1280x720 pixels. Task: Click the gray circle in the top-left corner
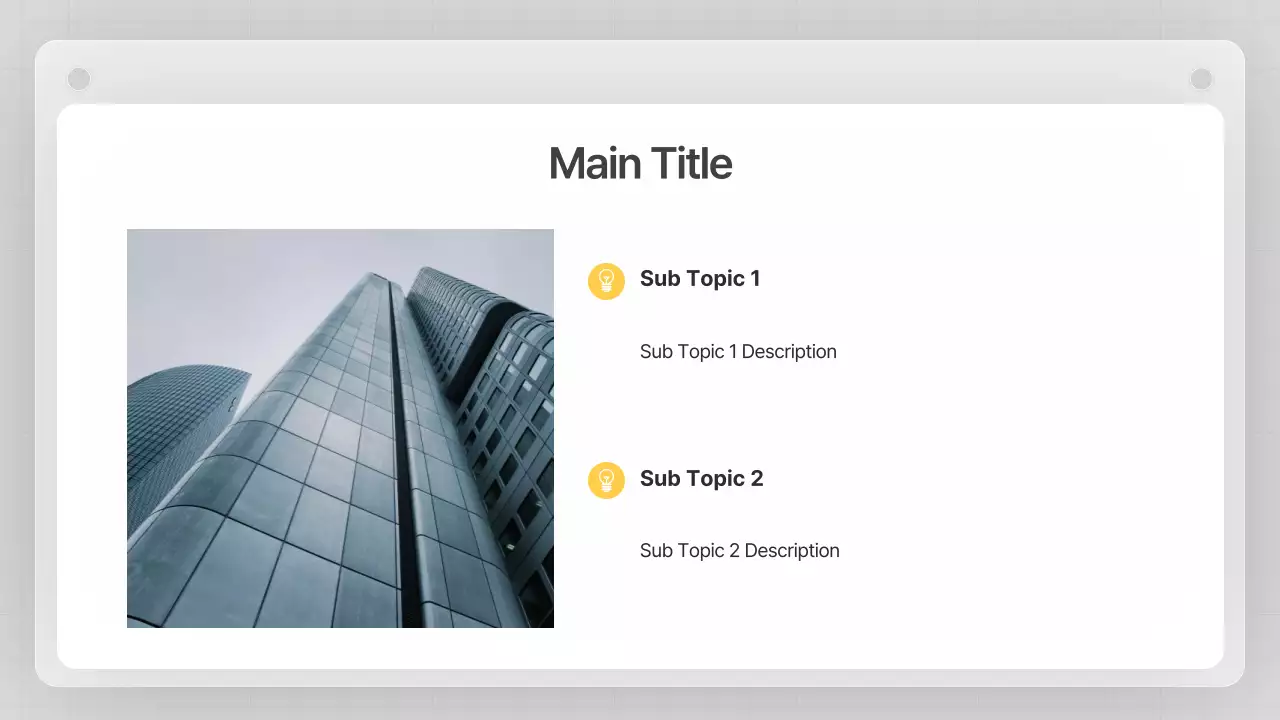coord(78,78)
